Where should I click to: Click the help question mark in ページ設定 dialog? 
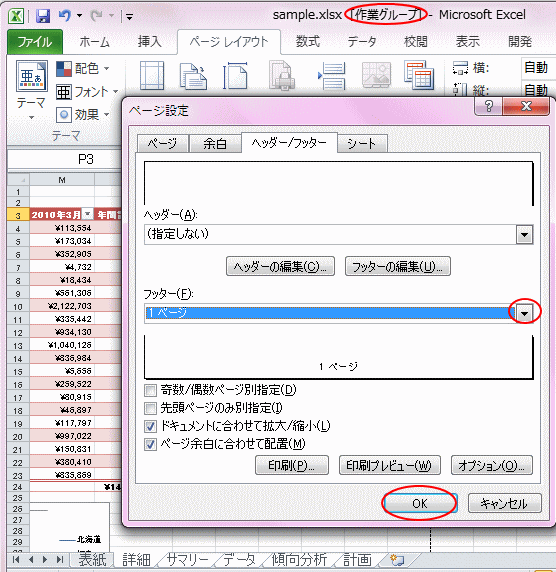coord(489,106)
